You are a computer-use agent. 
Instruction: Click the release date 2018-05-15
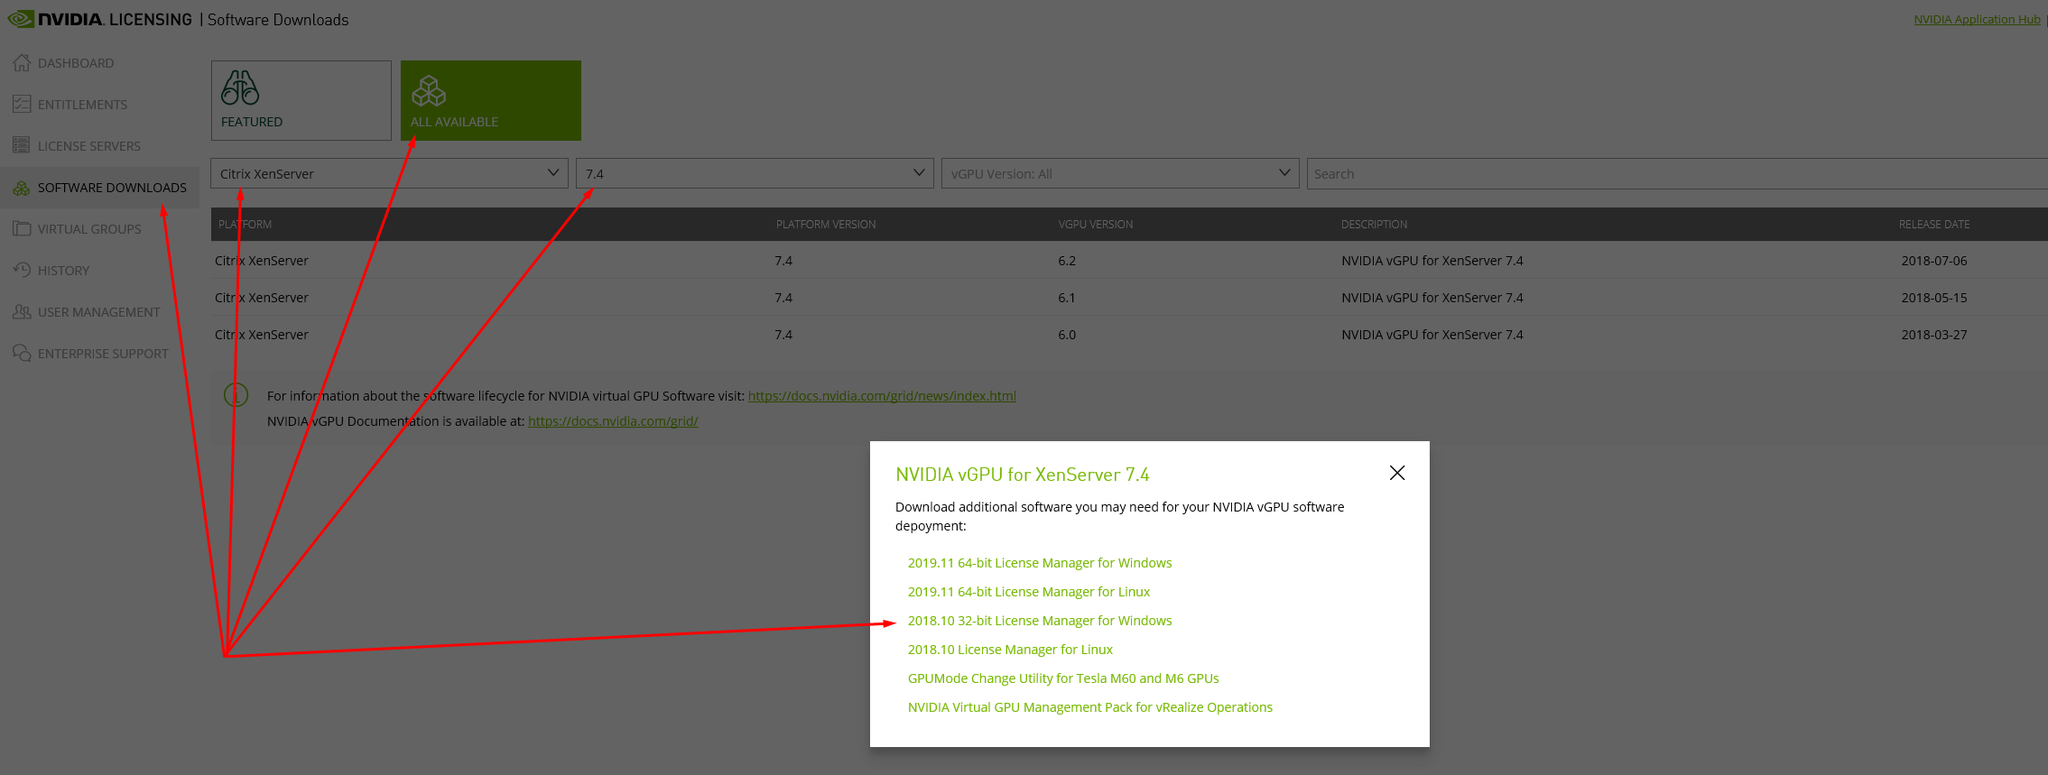[x=1934, y=298]
